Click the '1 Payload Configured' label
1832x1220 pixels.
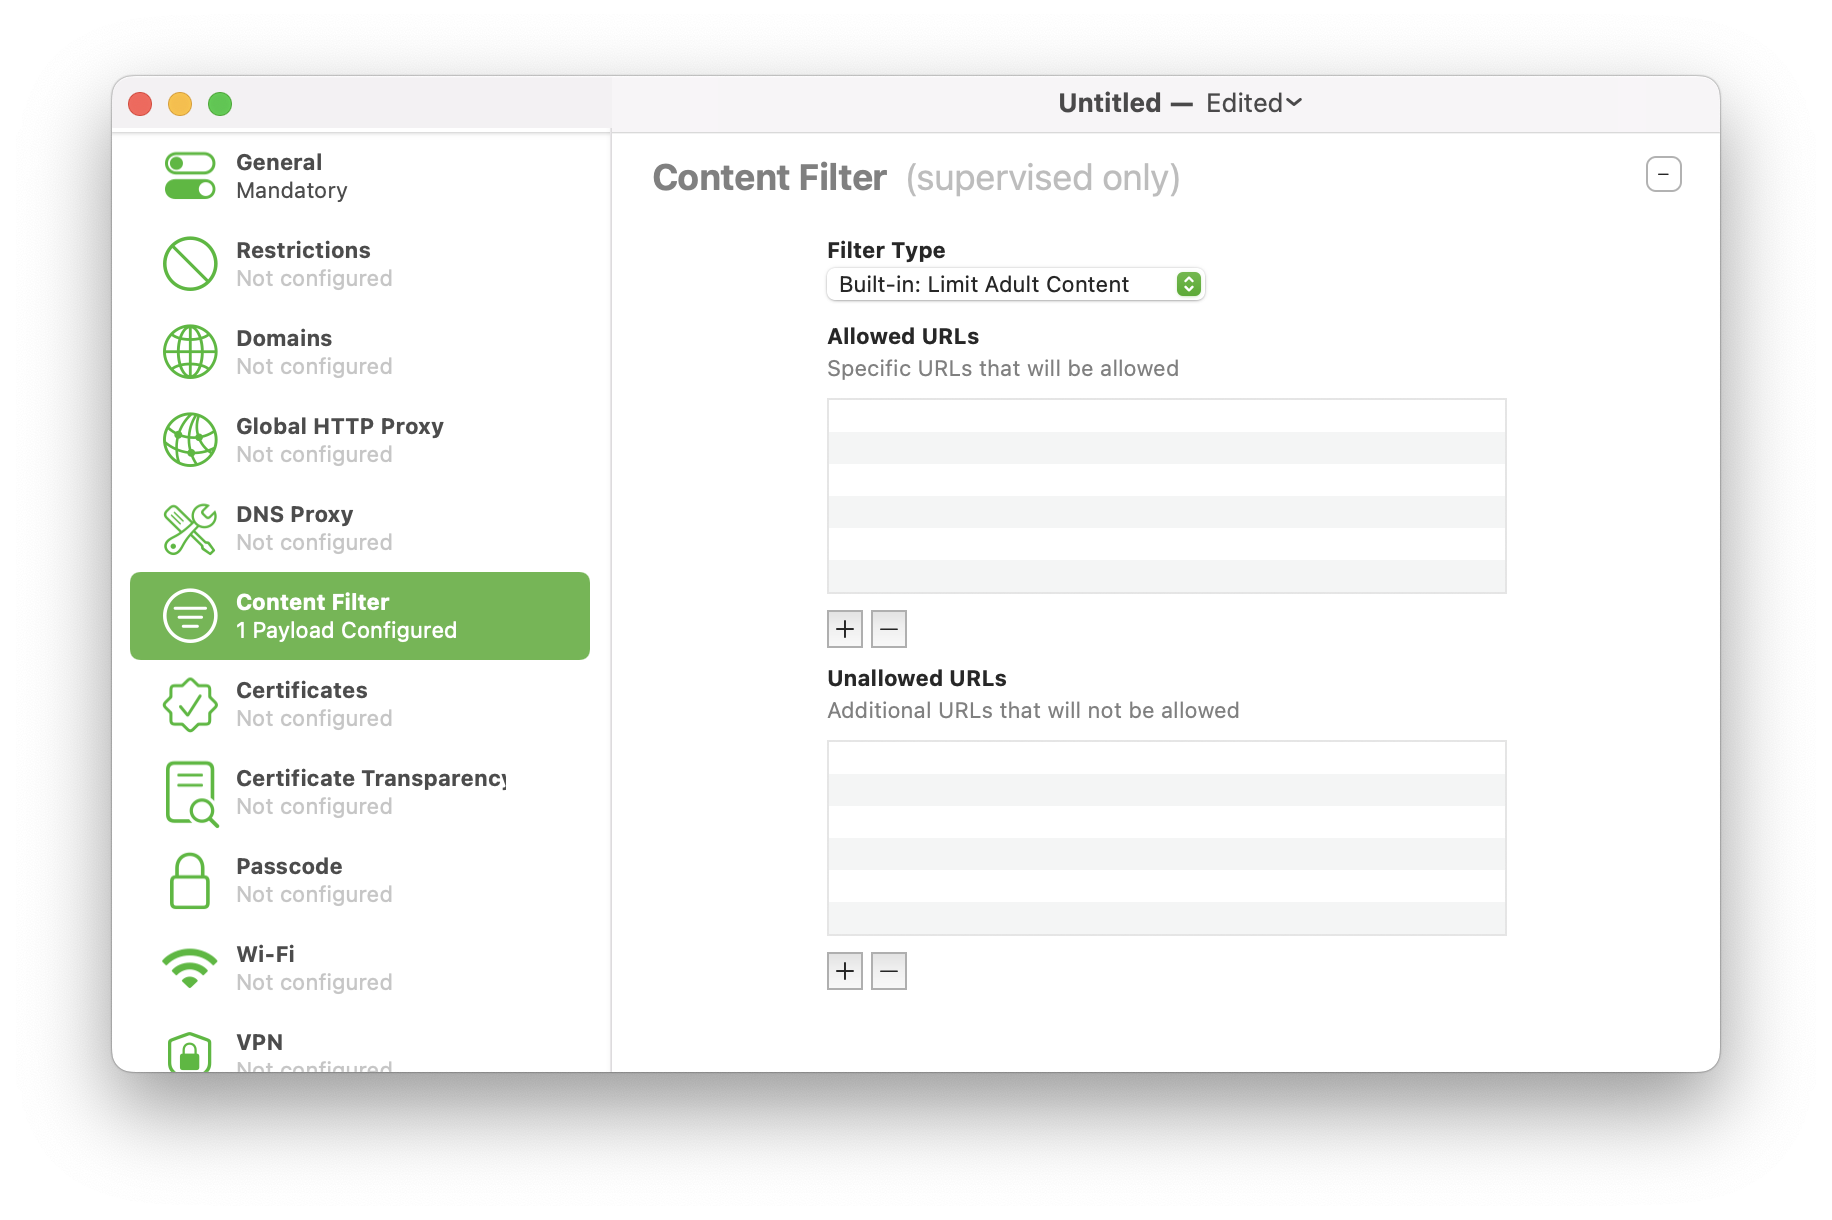(x=346, y=630)
